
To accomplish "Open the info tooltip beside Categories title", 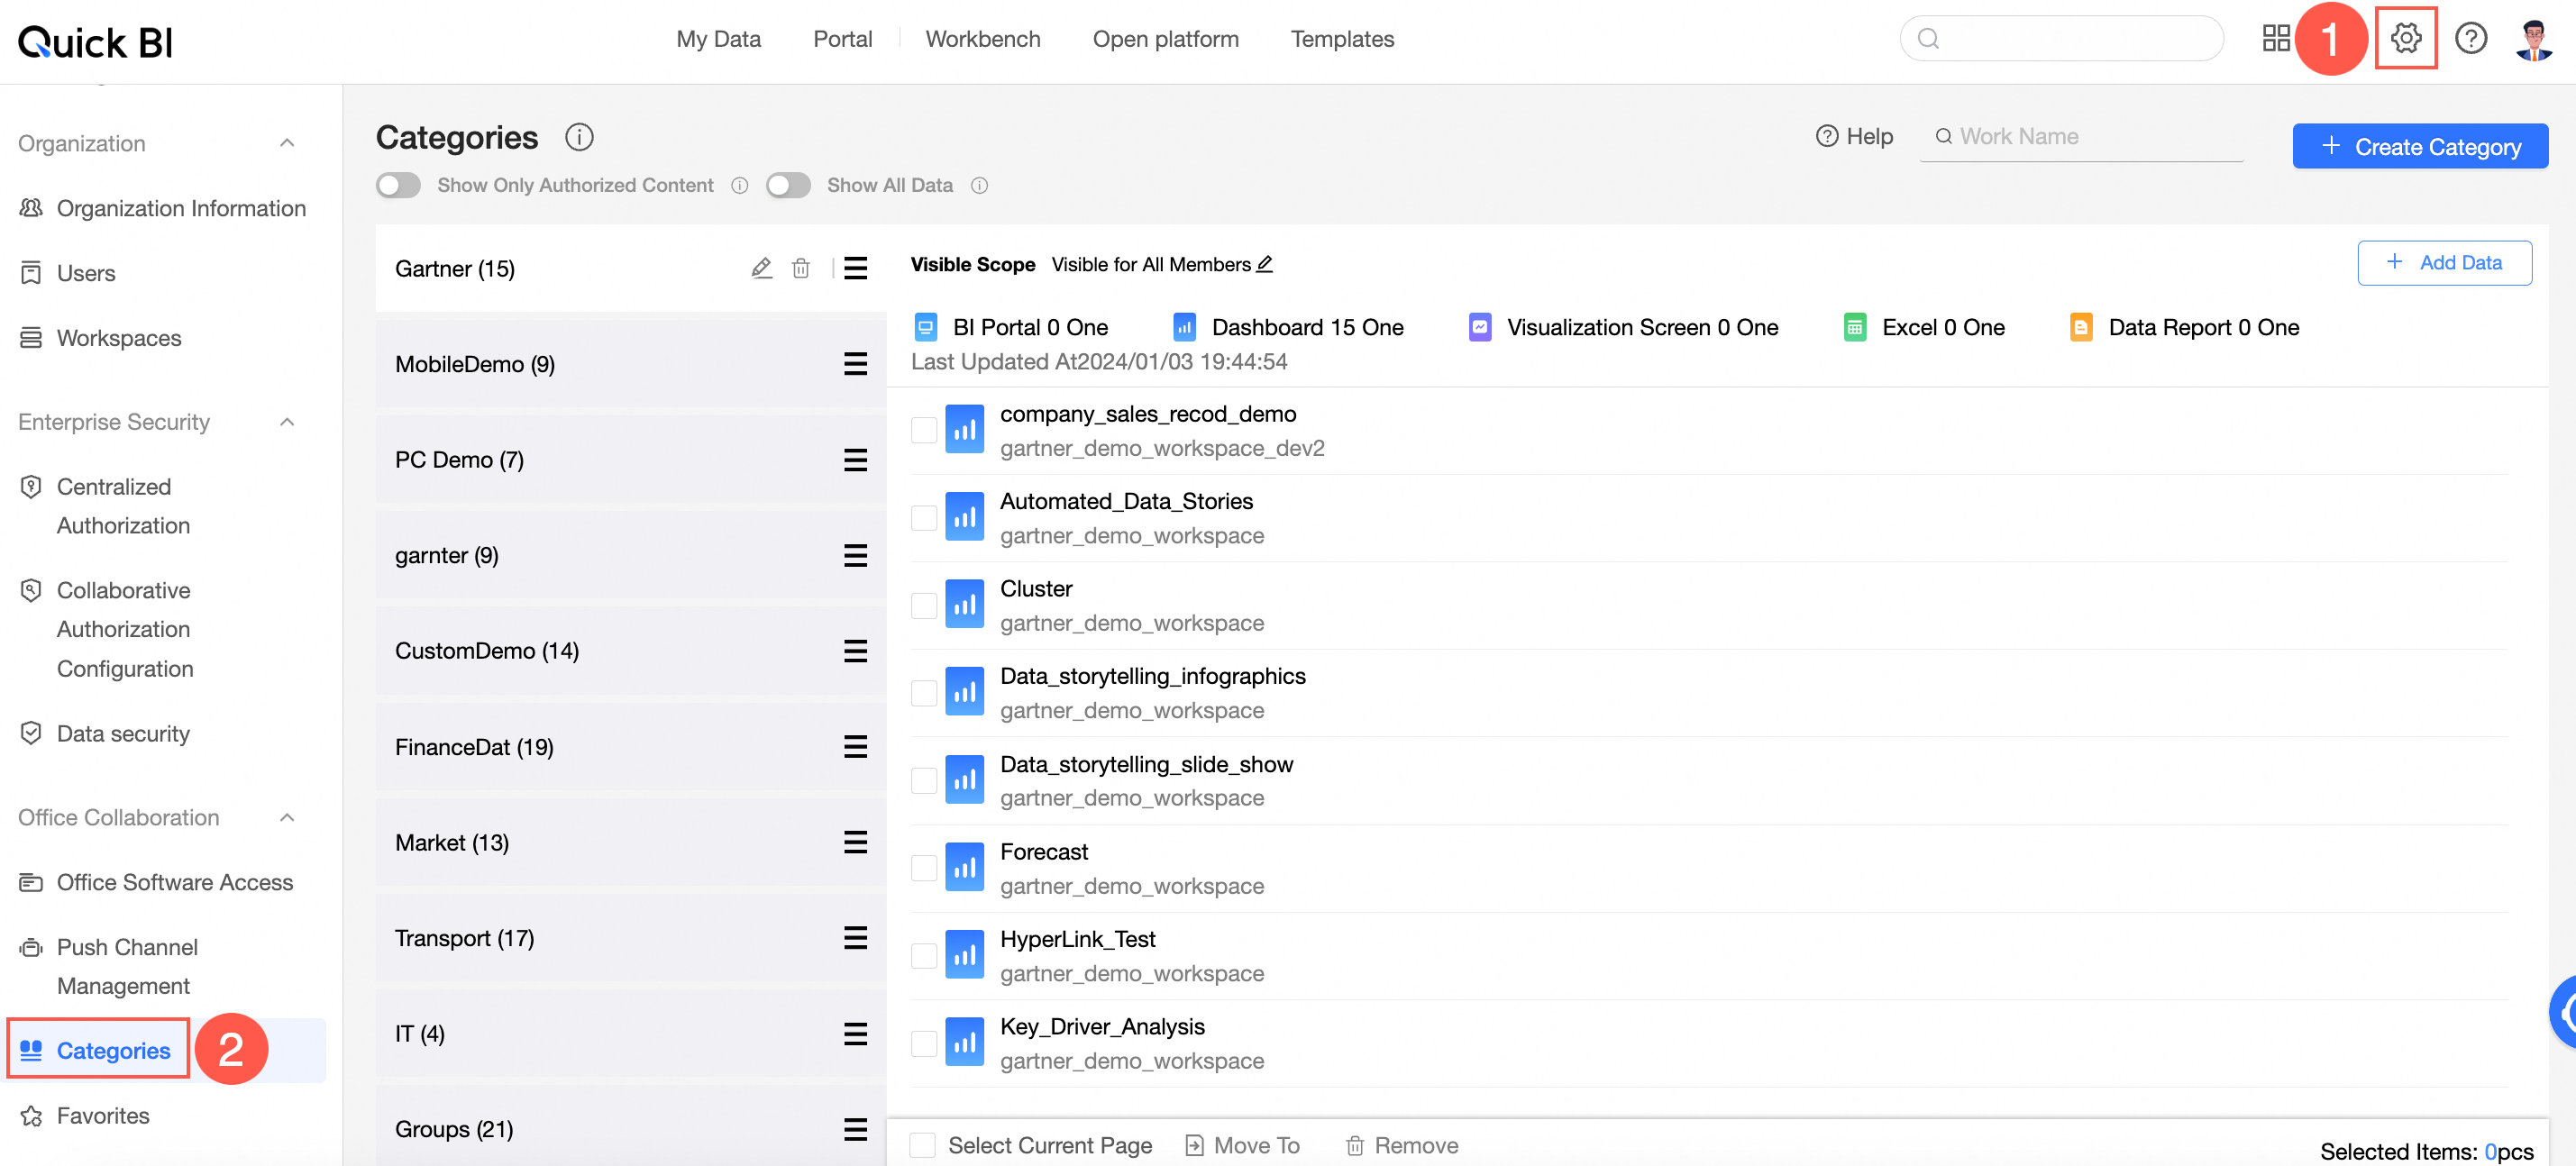I will click(578, 137).
